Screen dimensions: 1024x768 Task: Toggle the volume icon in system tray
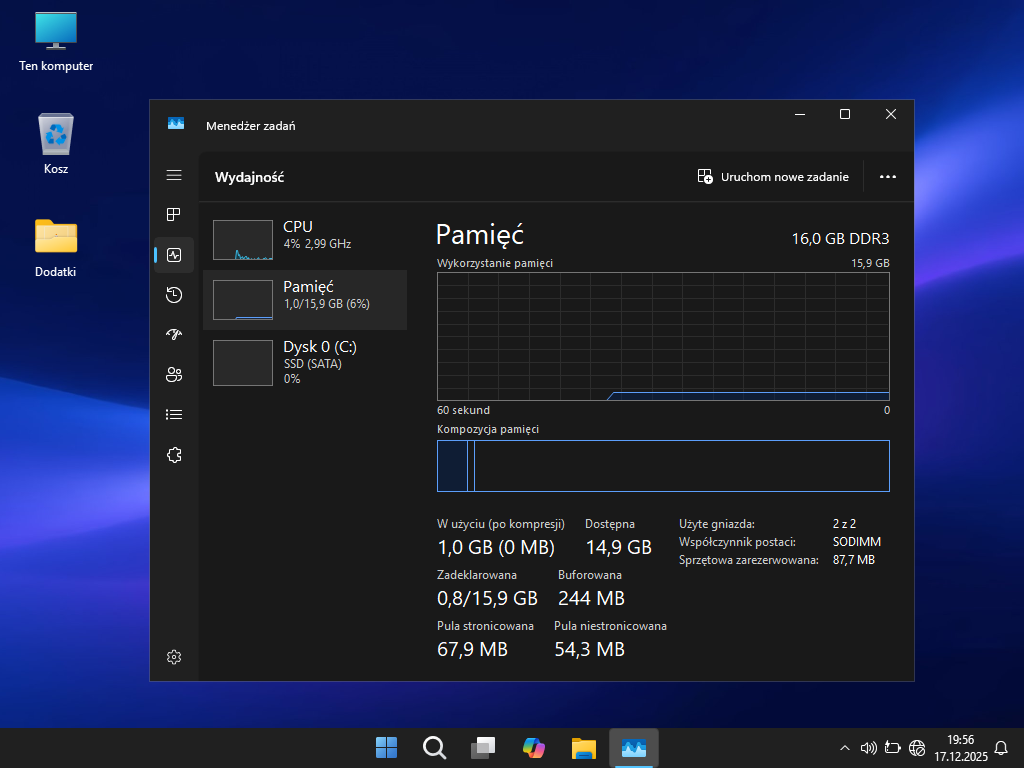868,748
